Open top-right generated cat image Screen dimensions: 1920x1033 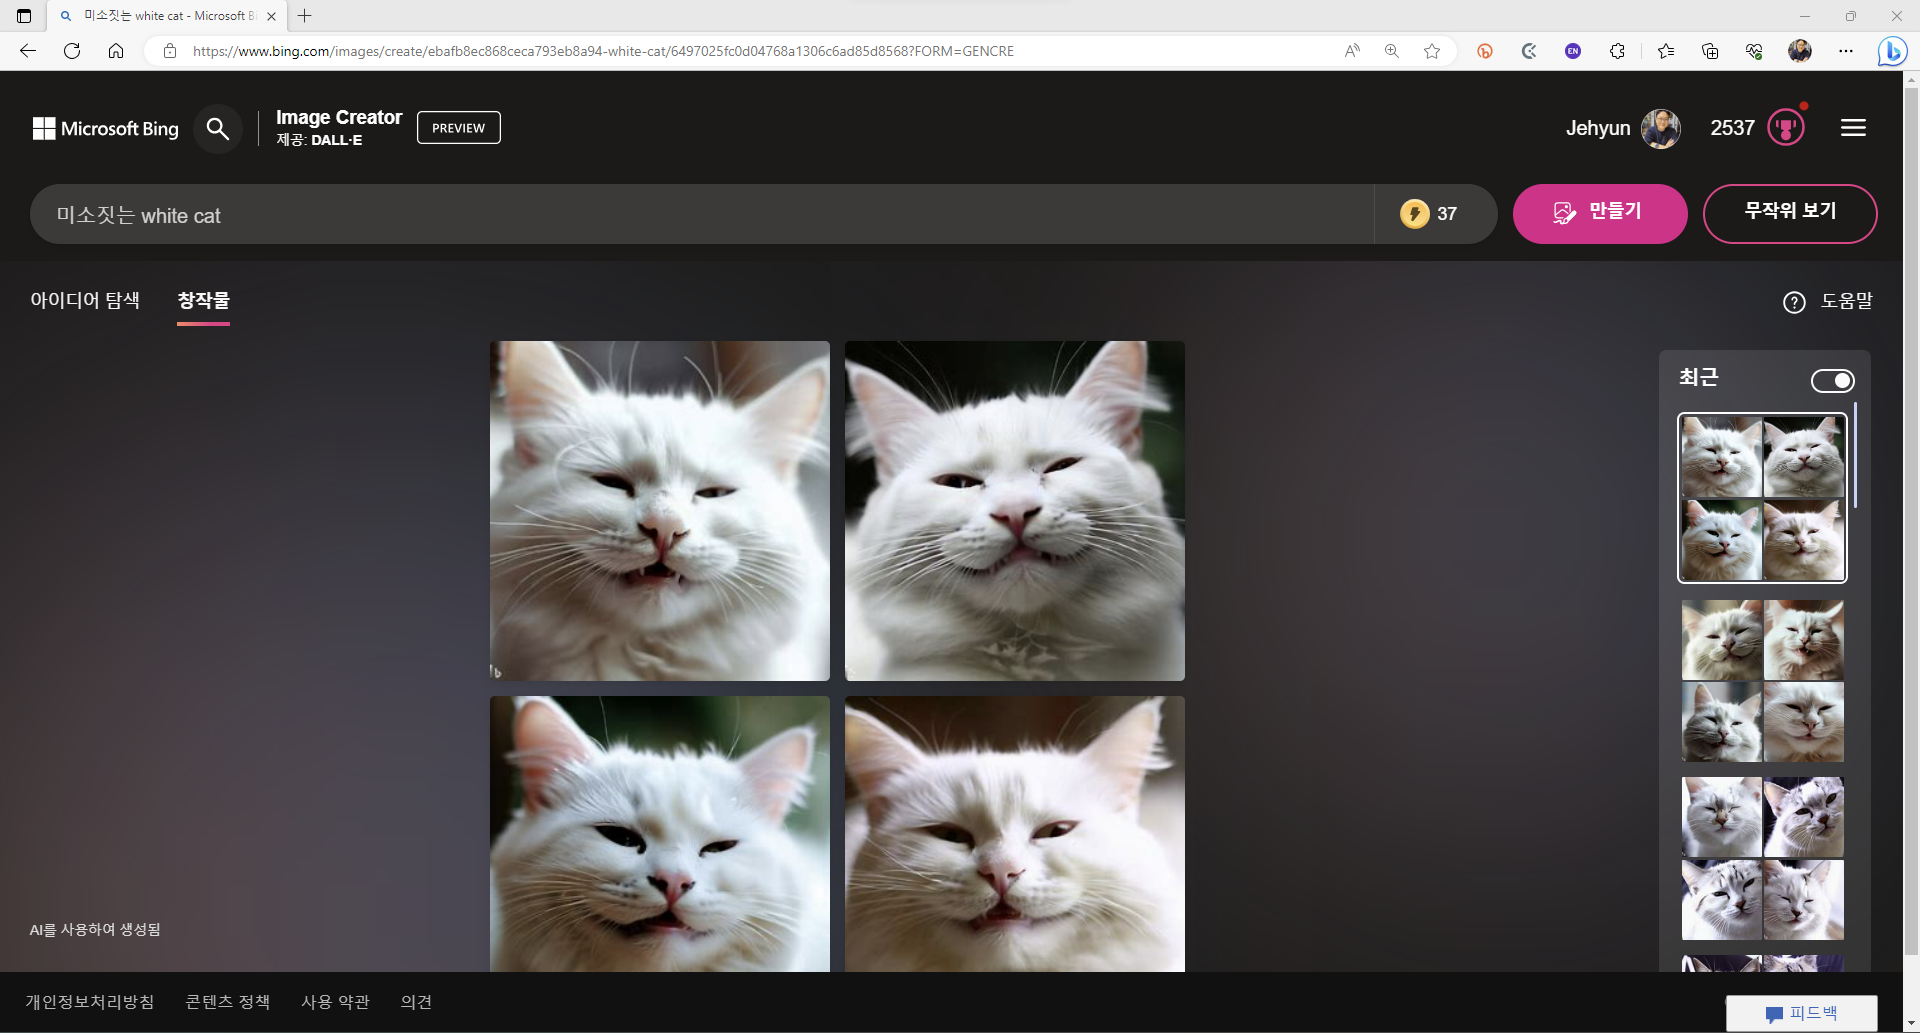(x=1015, y=511)
